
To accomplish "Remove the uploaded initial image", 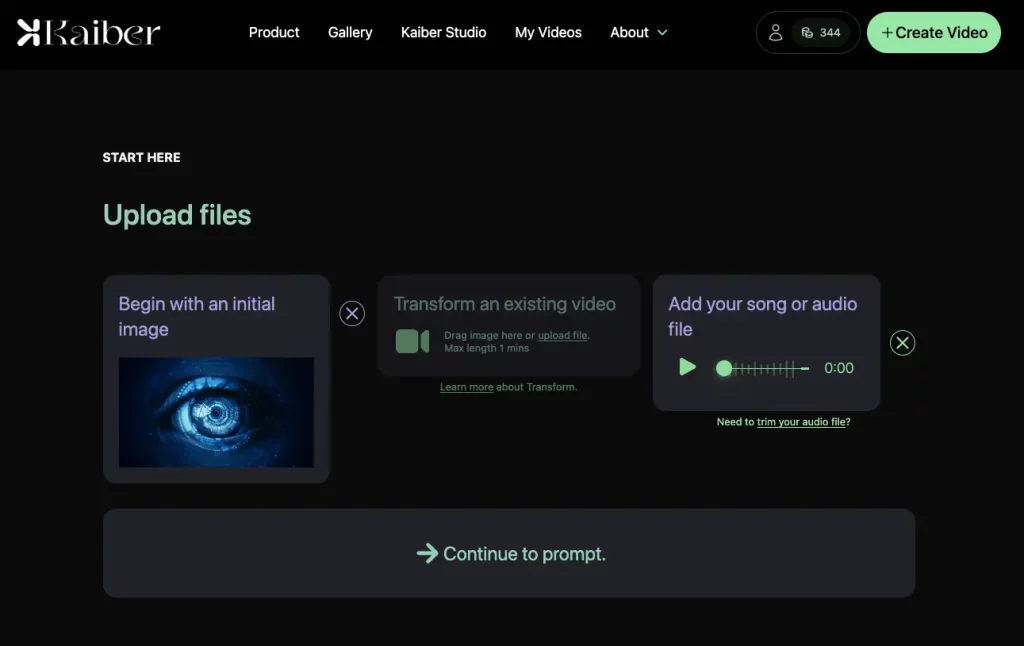I will 352,314.
